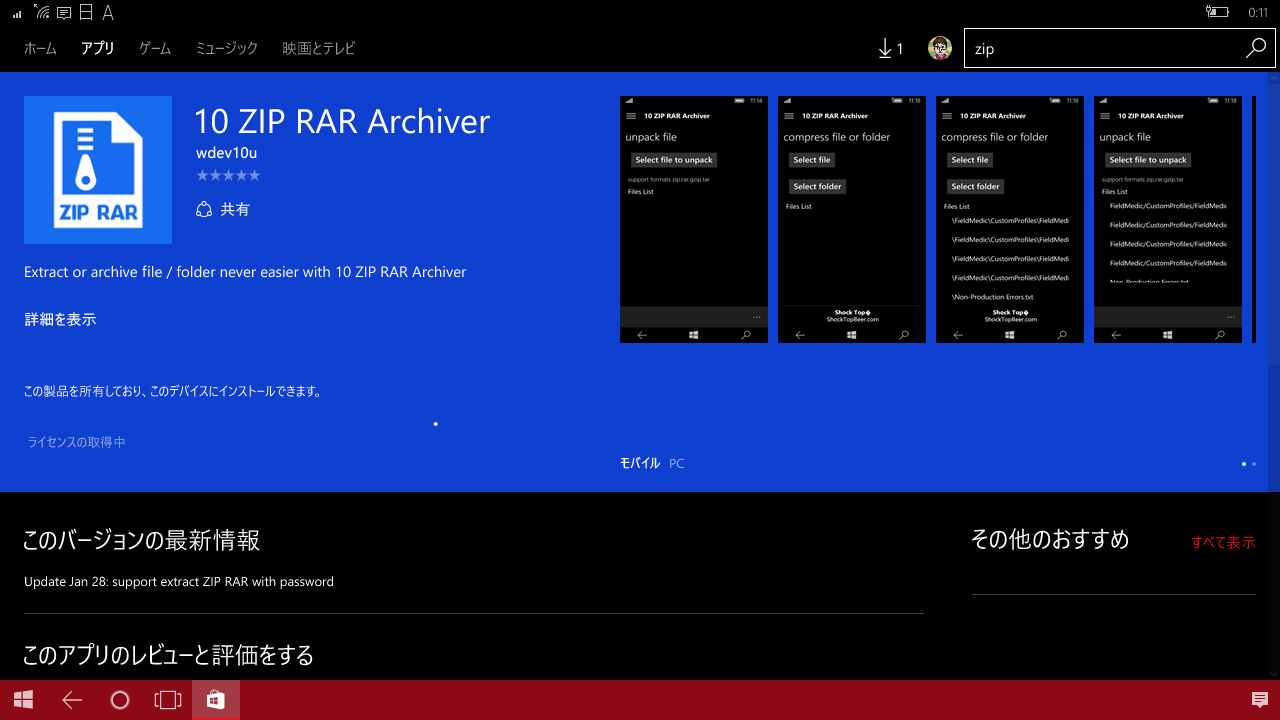Expand description with 詳細を表示
Image resolution: width=1280 pixels, height=720 pixels.
click(60, 320)
